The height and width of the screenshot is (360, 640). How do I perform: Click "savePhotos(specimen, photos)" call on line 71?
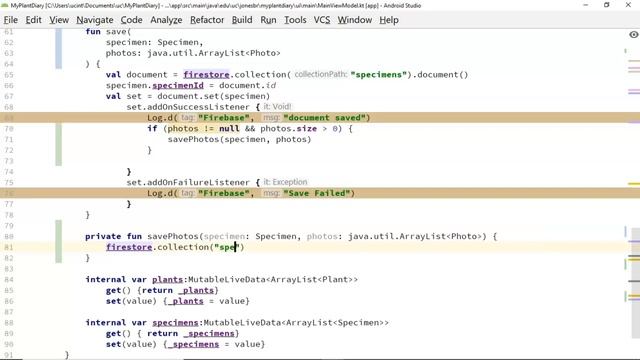(x=239, y=139)
